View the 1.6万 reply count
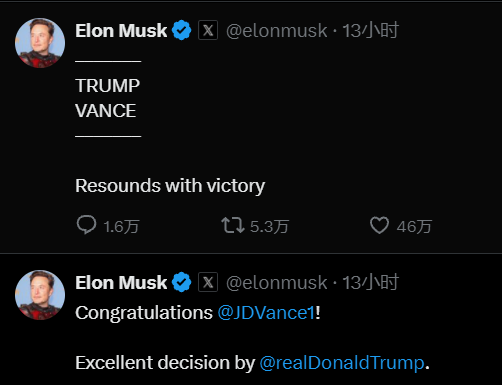Screen dimensions: 502x385 [x=121, y=227]
